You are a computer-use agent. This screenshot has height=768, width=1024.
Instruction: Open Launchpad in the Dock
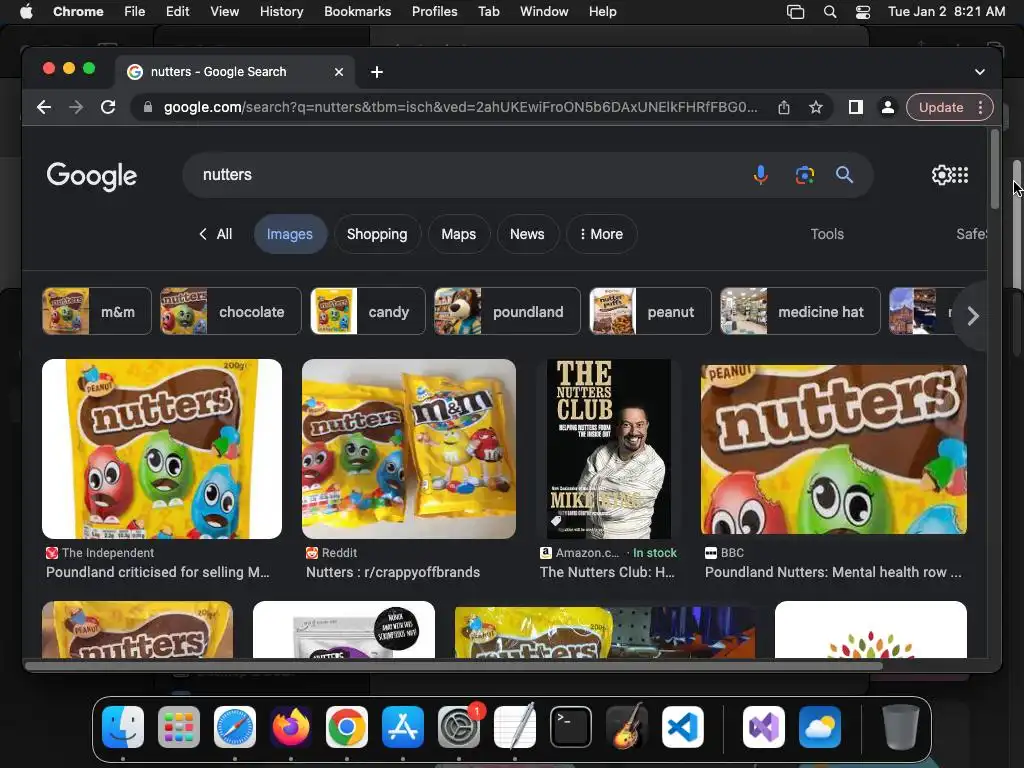[x=179, y=727]
